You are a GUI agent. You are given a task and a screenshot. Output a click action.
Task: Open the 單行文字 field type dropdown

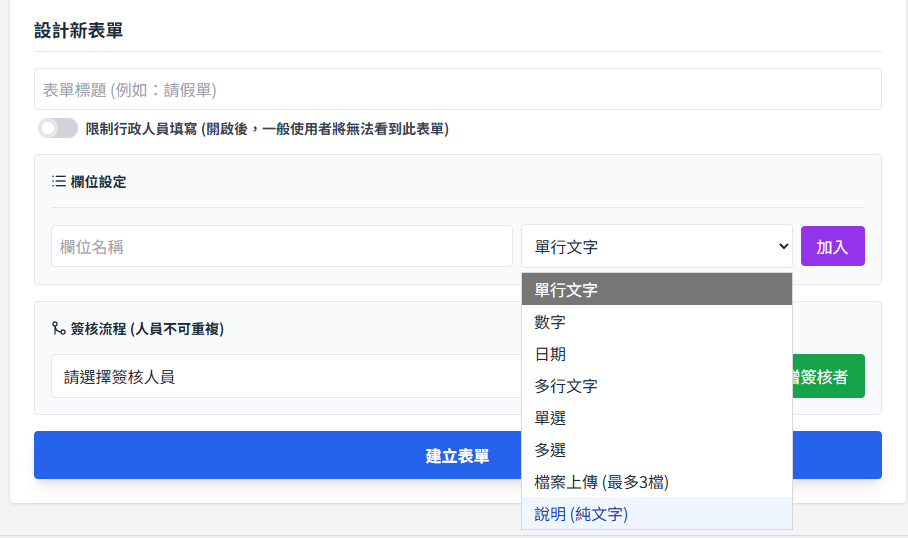pyautogui.click(x=656, y=247)
